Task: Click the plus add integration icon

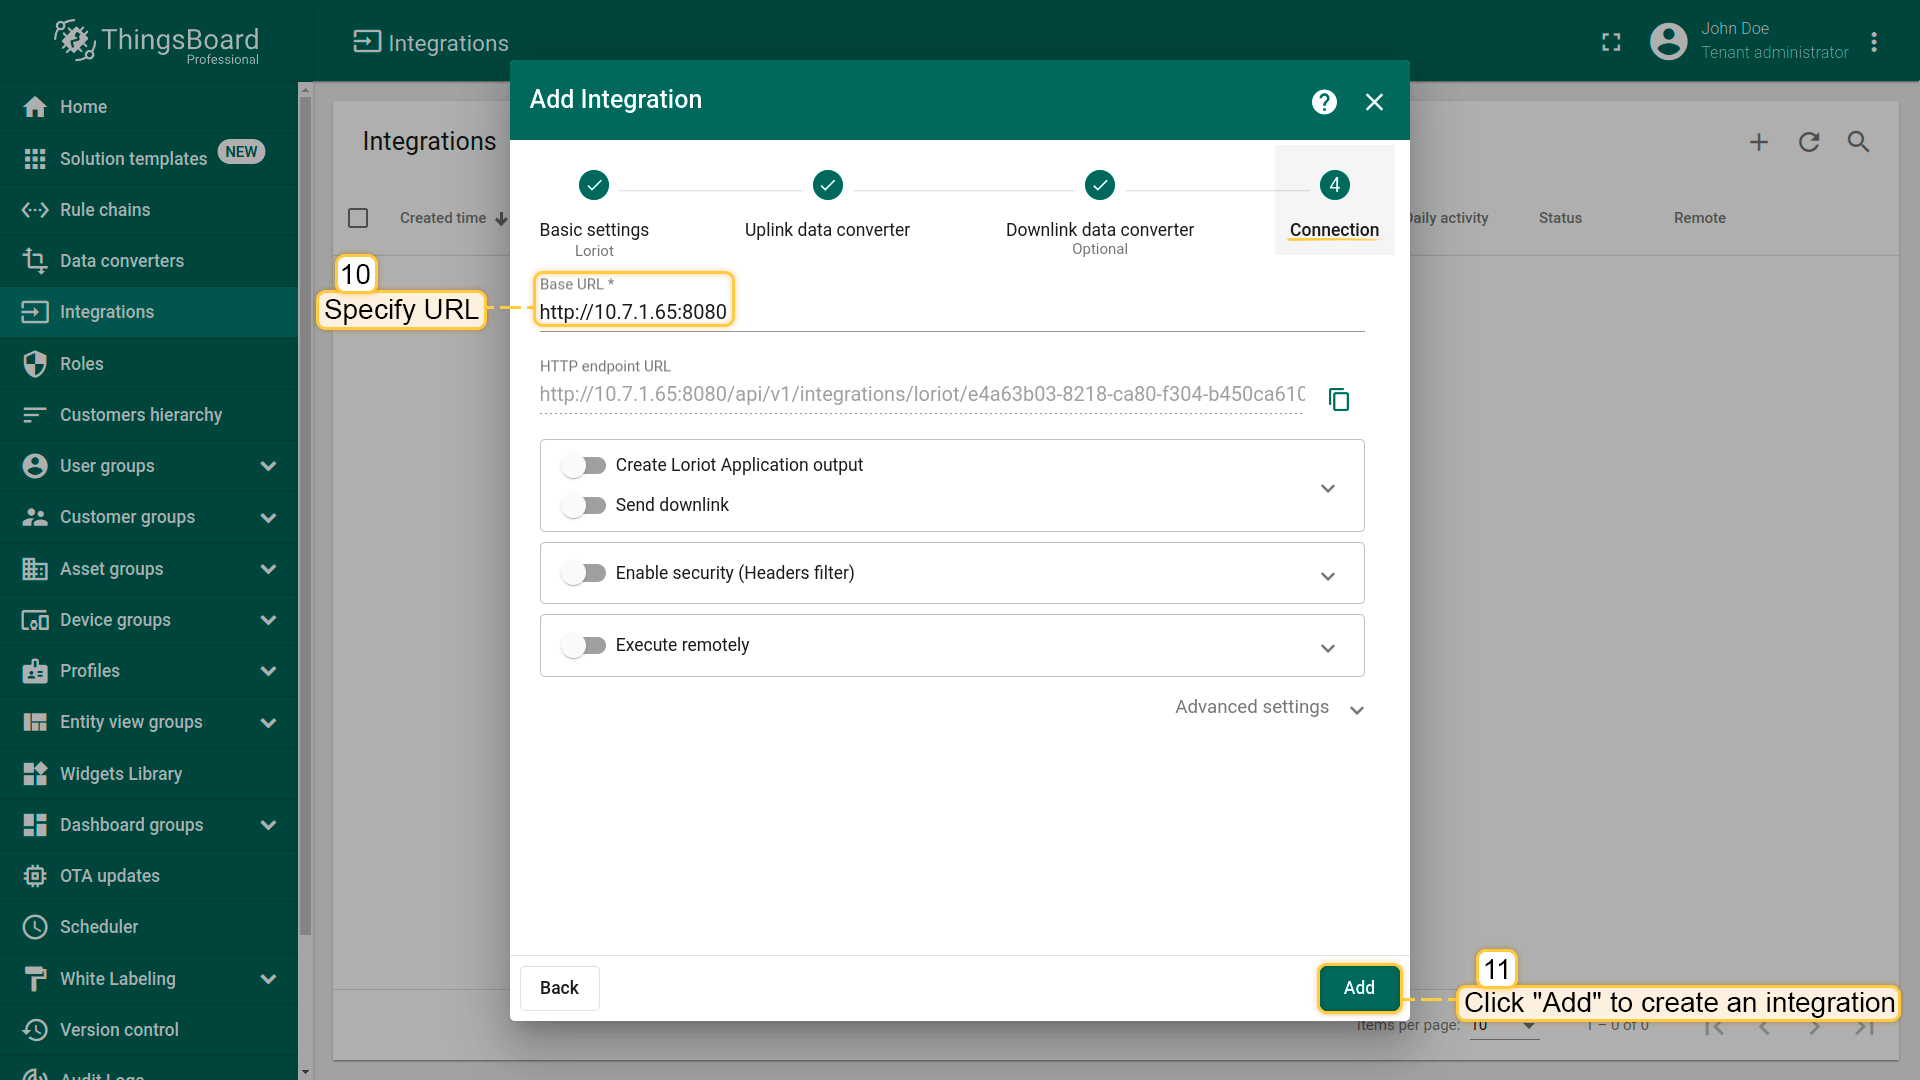Action: (1759, 142)
